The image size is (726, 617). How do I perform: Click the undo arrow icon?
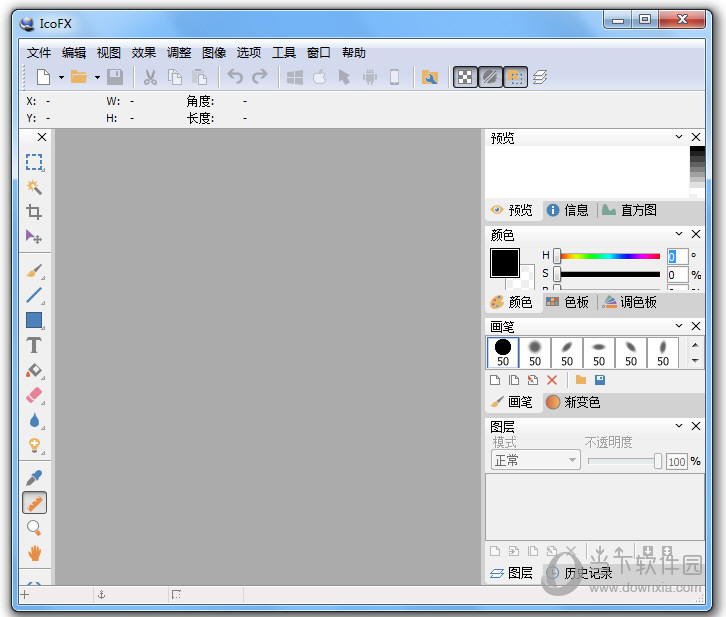(235, 77)
